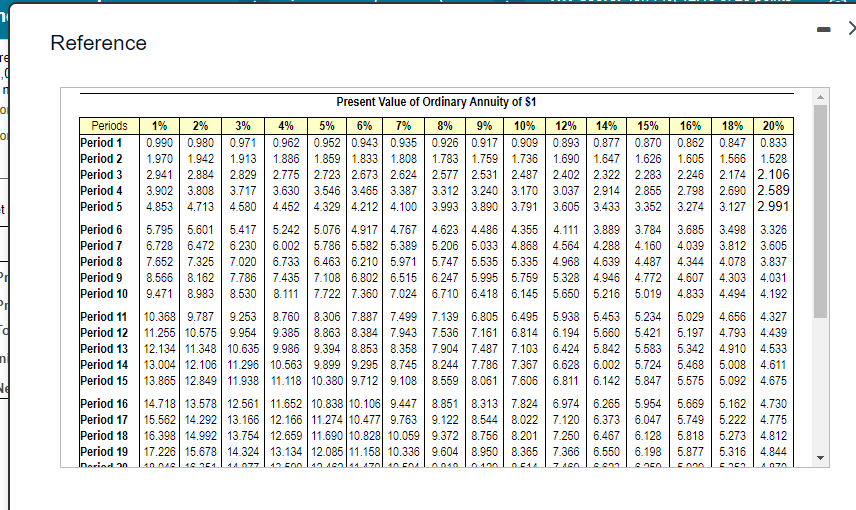Select the 14% column header
The width and height of the screenshot is (856, 510).
pos(607,126)
